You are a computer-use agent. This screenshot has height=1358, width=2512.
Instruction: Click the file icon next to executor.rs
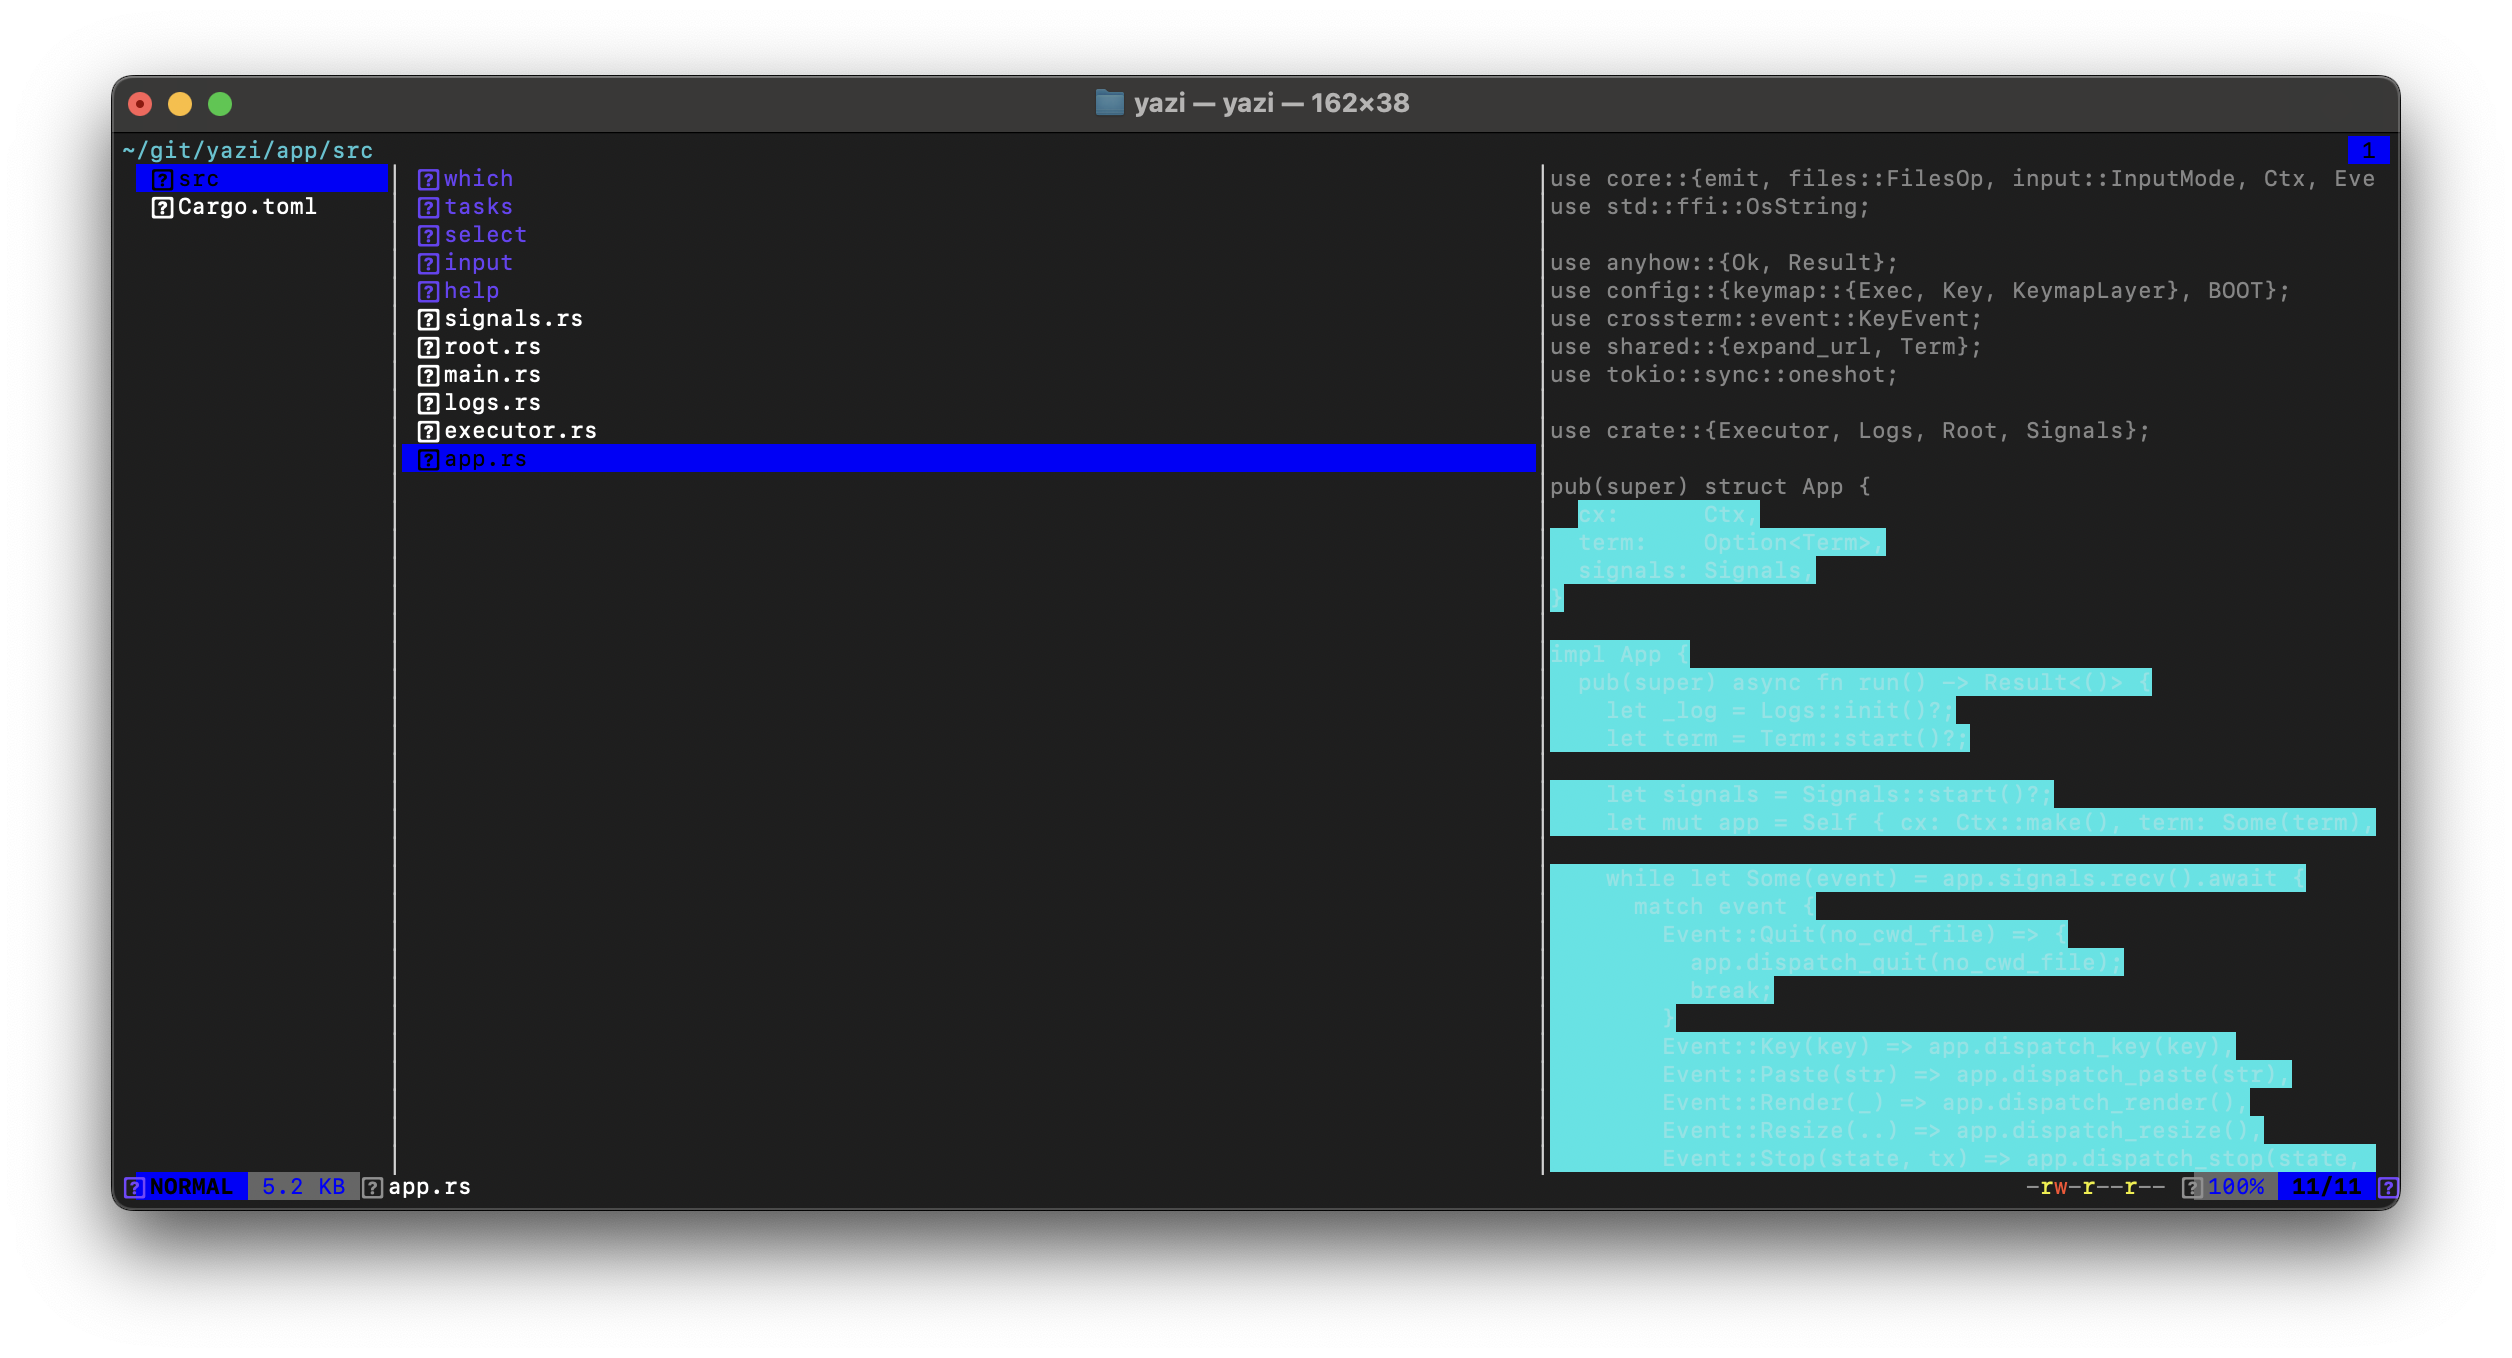pos(429,430)
